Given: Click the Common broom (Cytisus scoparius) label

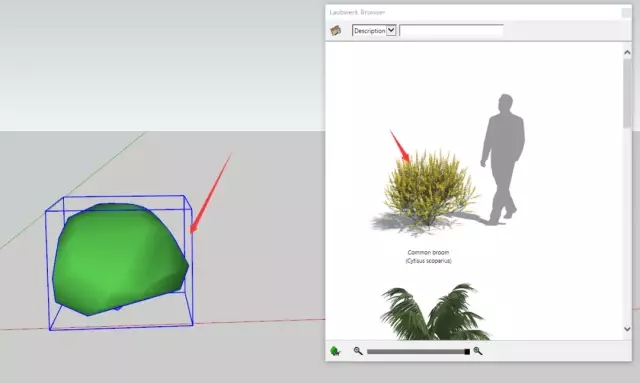Looking at the screenshot, I should 428,256.
